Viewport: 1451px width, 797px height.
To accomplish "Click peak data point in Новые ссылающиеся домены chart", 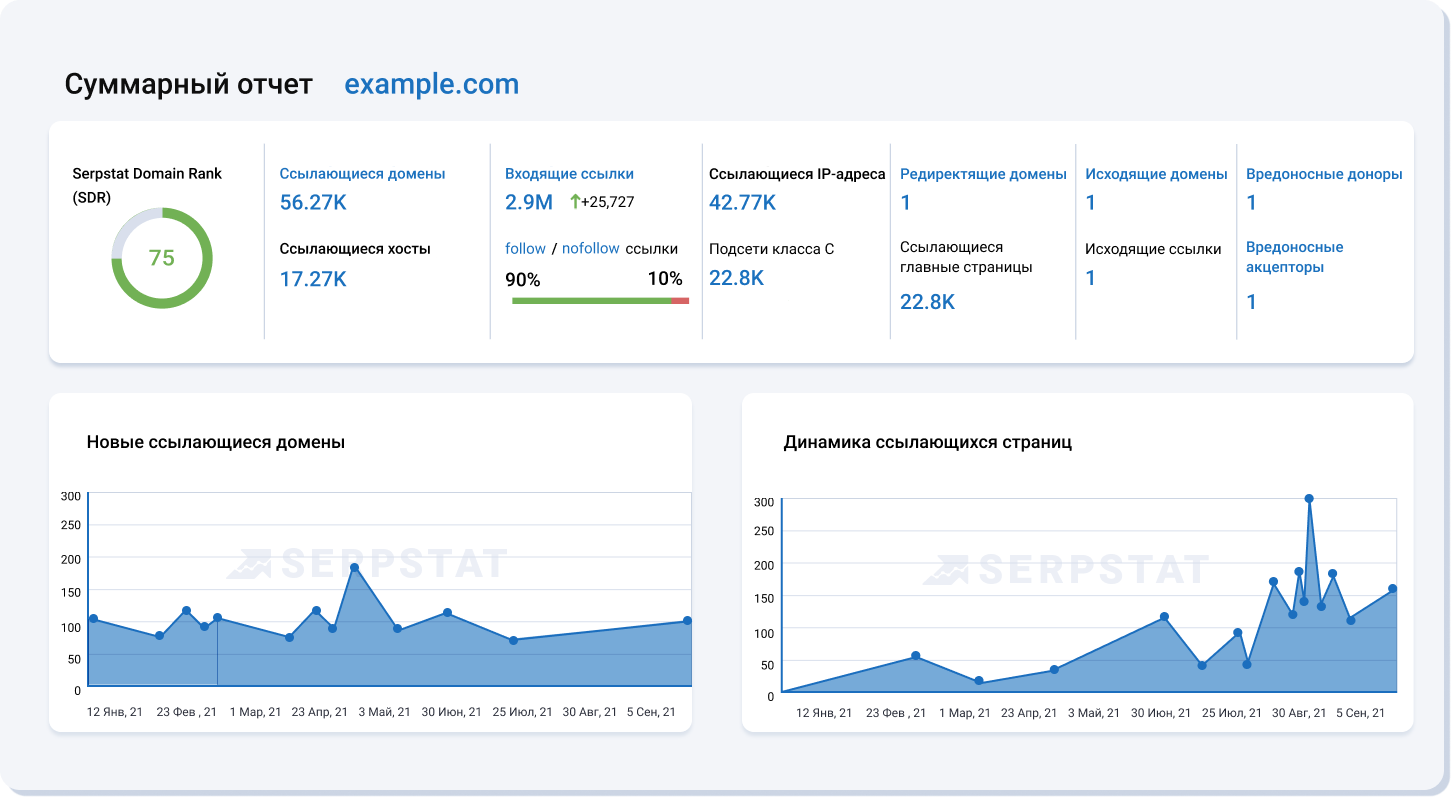I will 354,568.
